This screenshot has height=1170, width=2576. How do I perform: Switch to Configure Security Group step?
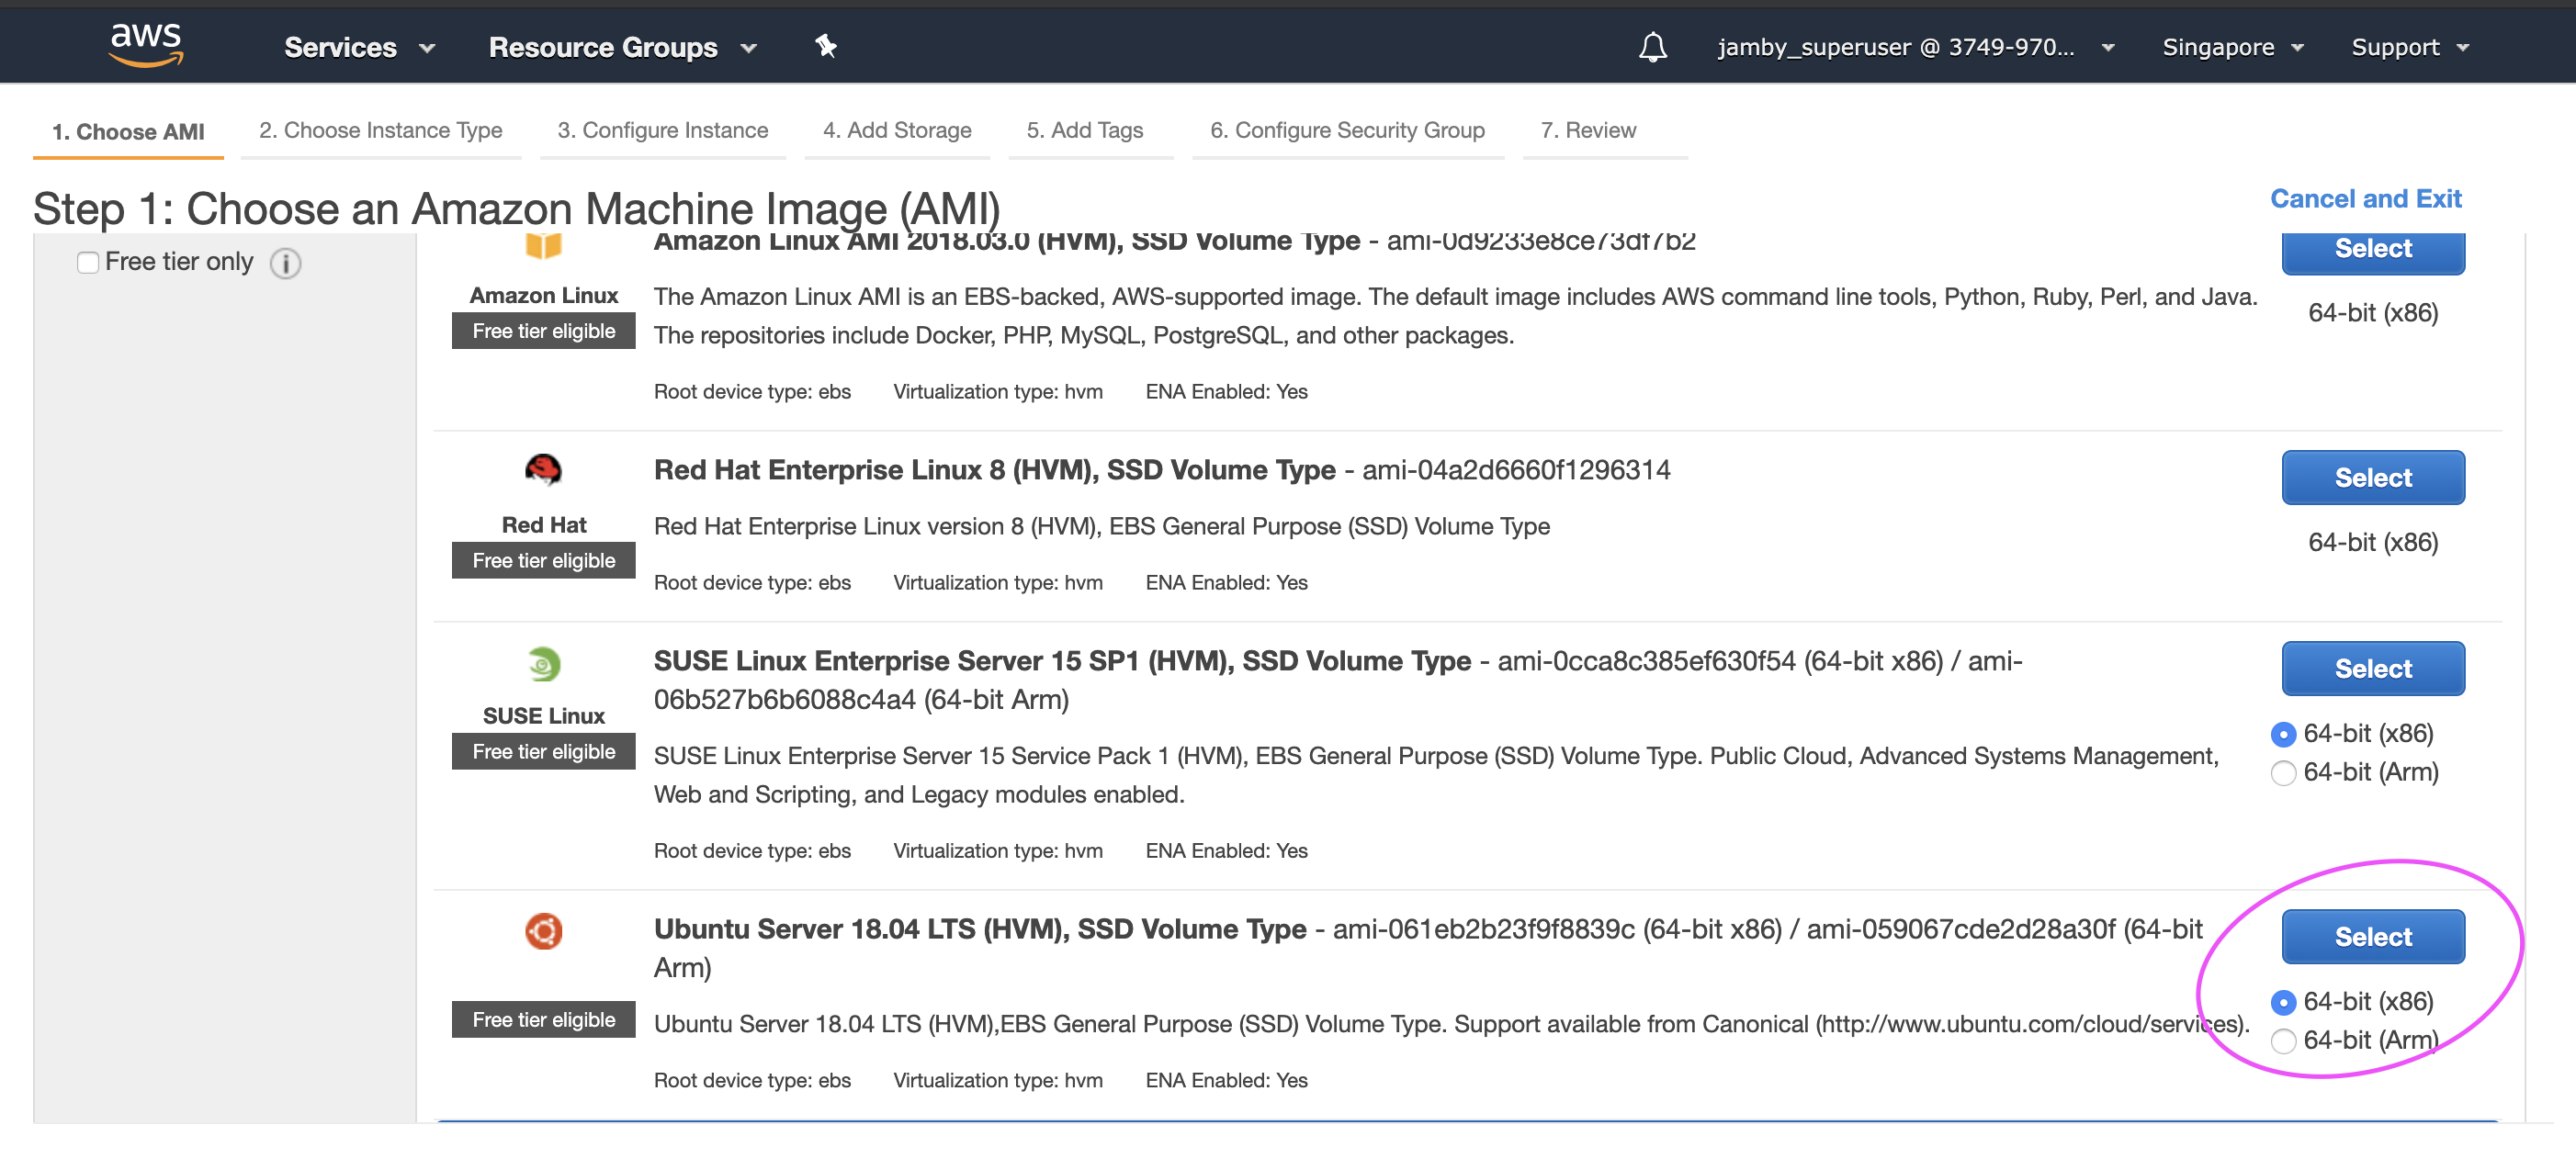point(1346,130)
